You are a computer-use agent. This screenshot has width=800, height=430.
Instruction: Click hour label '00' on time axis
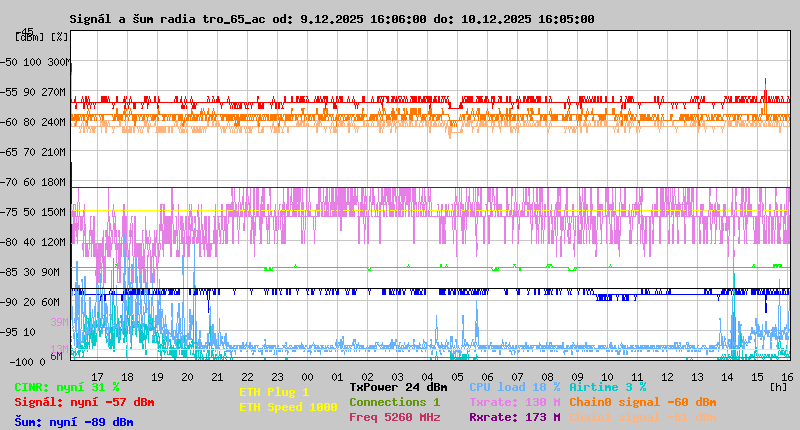pos(308,377)
